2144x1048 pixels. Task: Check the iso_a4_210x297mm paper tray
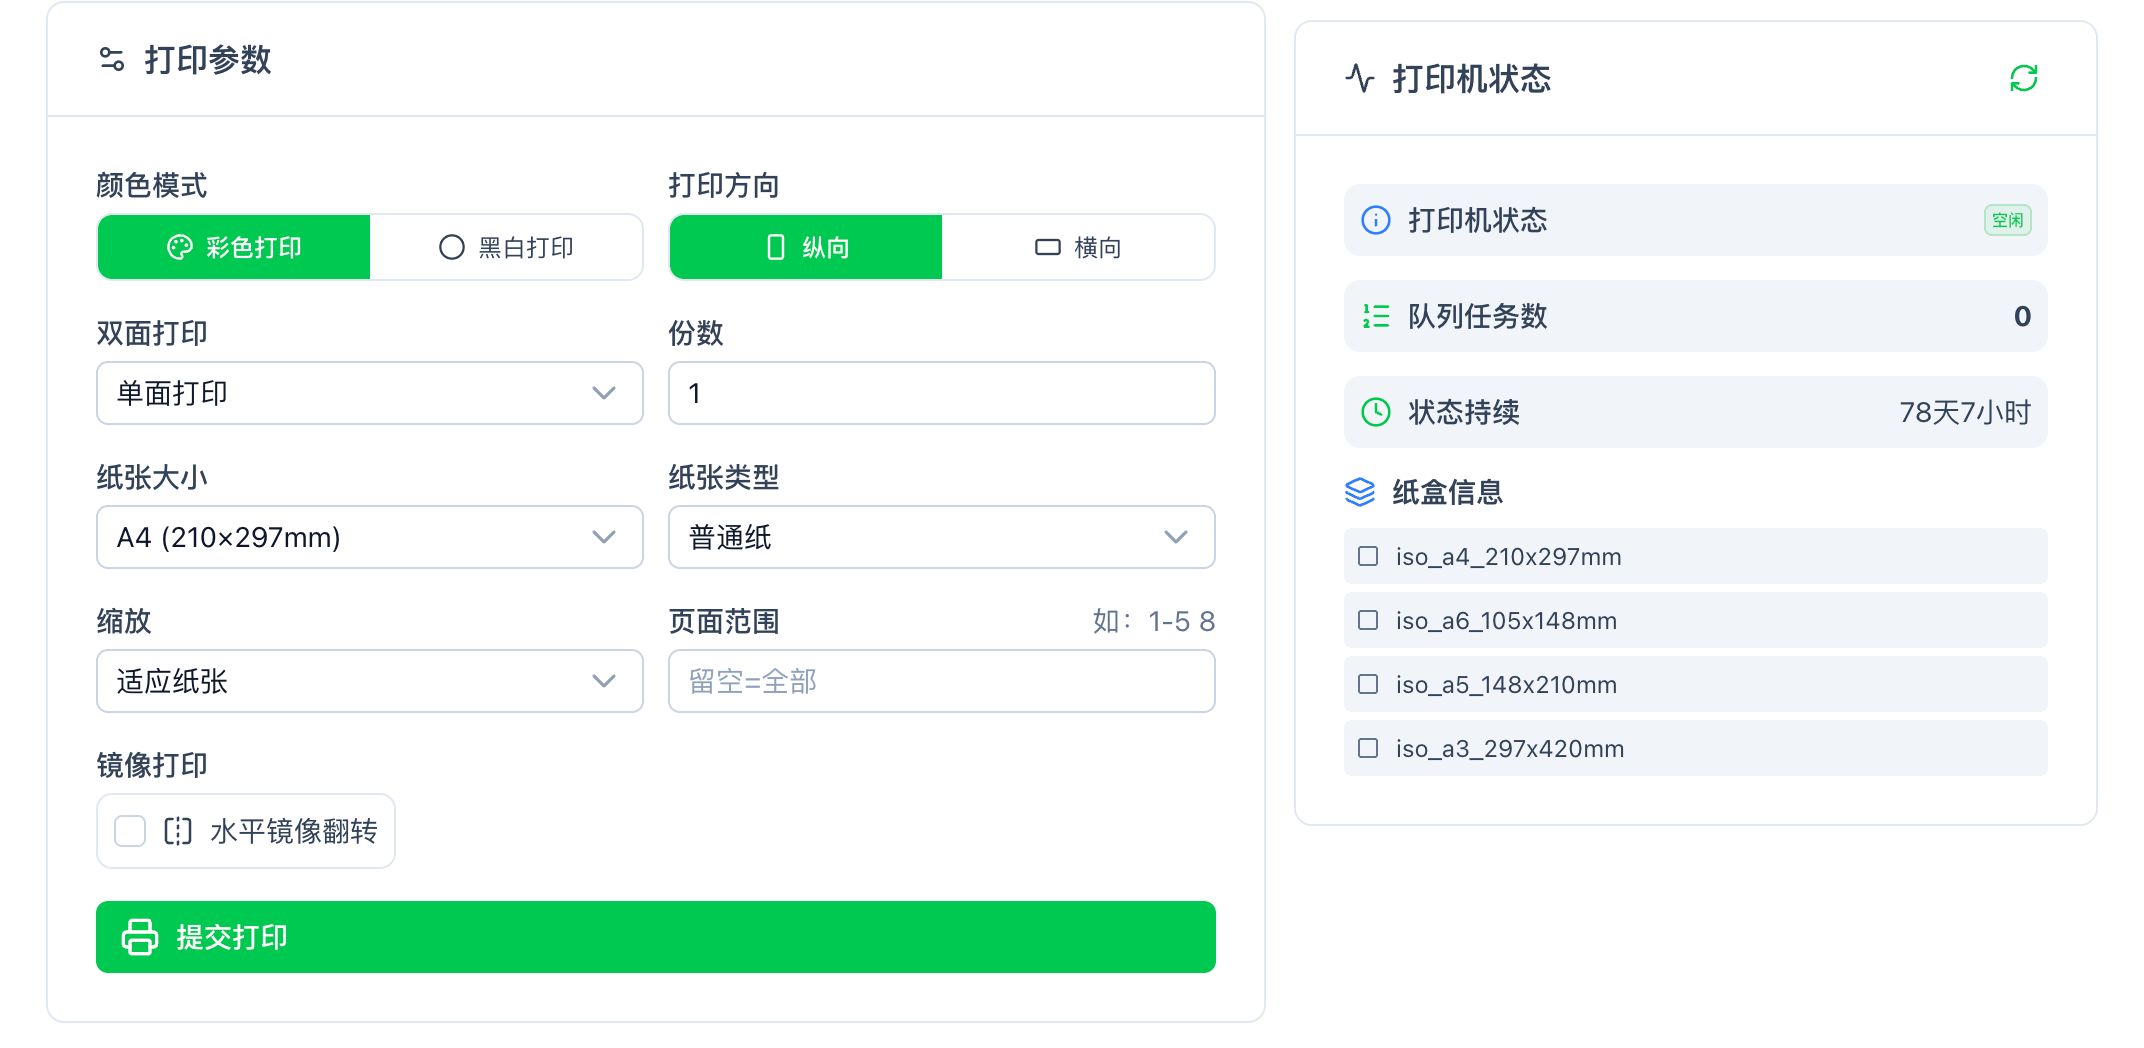click(x=1368, y=556)
